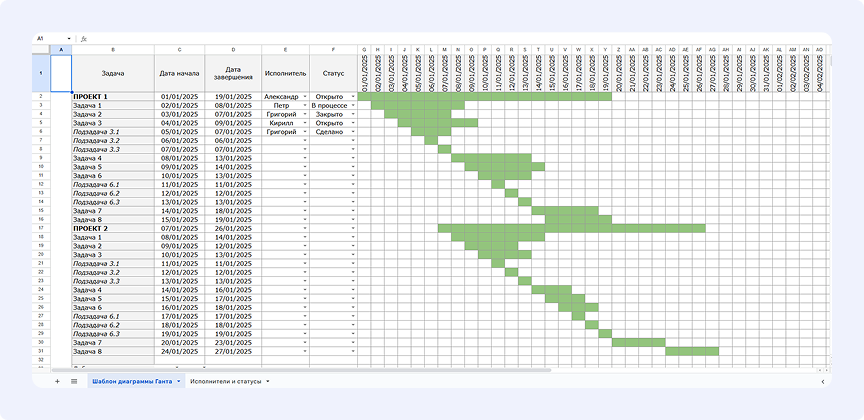Click the 'Задача' header cell

pos(112,72)
